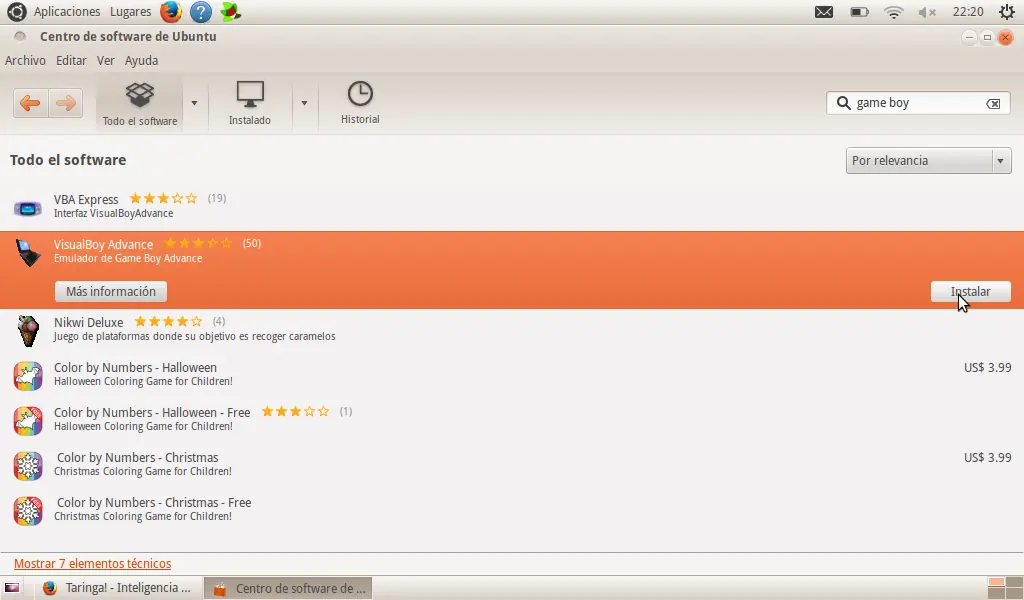Click the Color by Numbers - Christmas icon

click(x=28, y=466)
